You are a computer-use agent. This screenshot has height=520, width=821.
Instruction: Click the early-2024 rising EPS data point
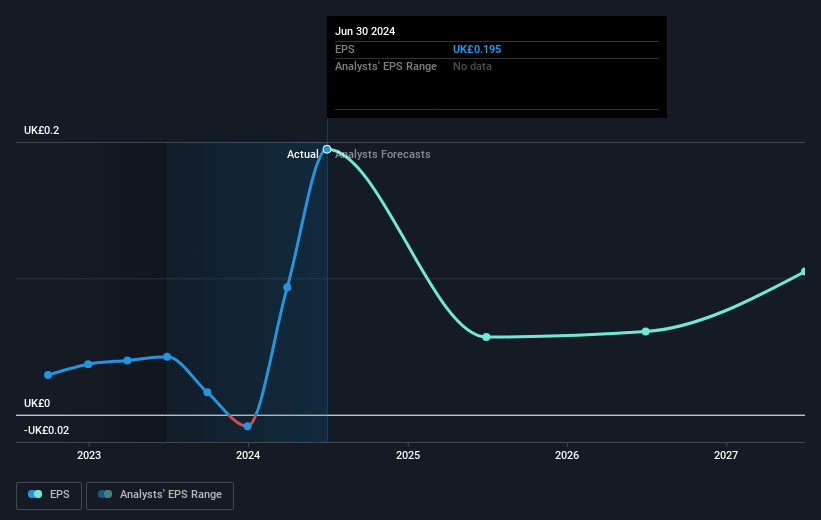[x=287, y=287]
